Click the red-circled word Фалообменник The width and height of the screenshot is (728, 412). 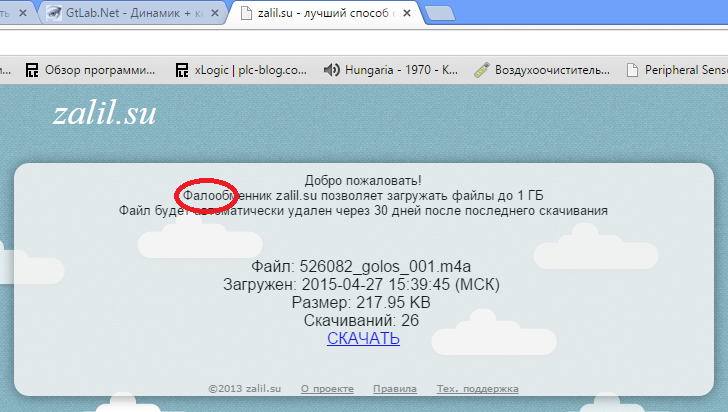click(x=207, y=194)
